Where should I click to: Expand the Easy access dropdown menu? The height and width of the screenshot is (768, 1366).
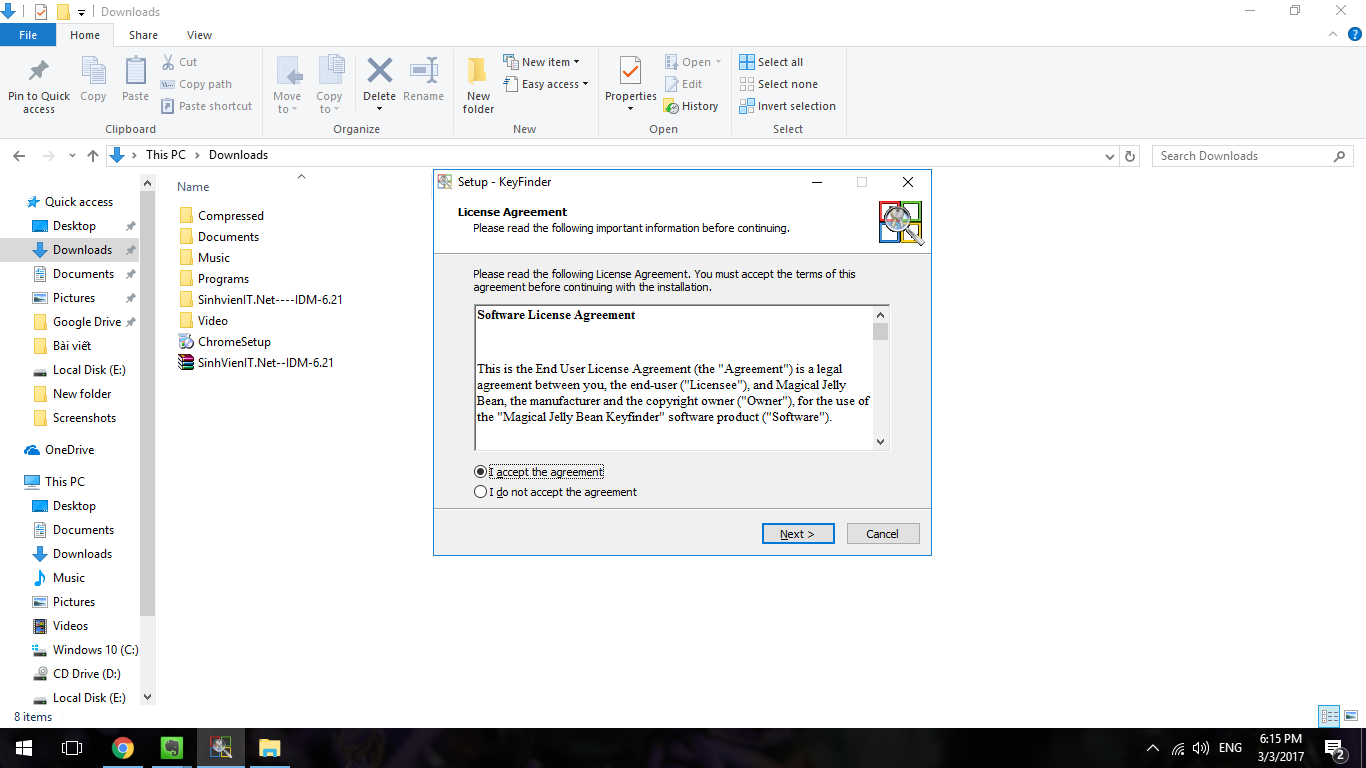click(545, 84)
